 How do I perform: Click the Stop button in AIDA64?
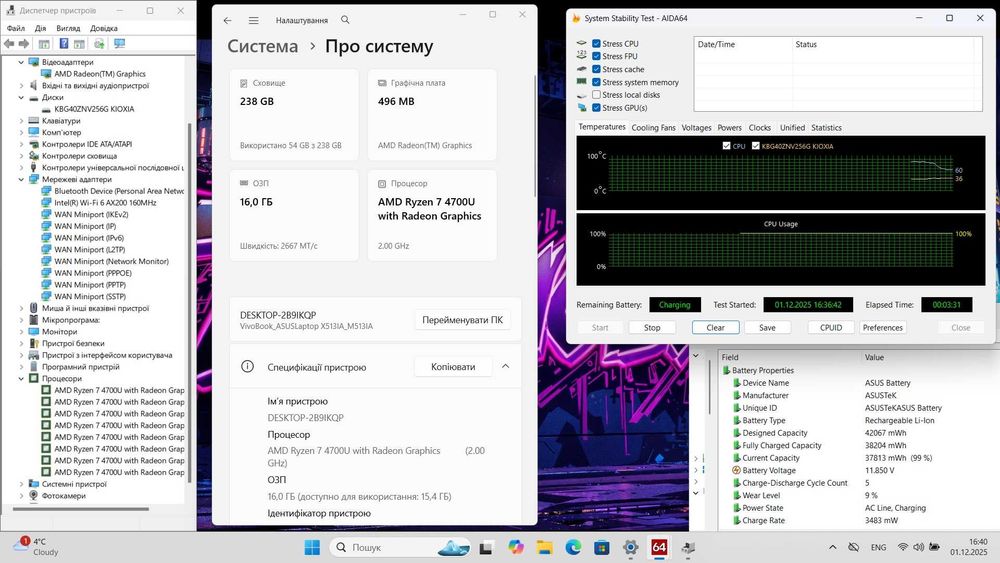pos(652,328)
